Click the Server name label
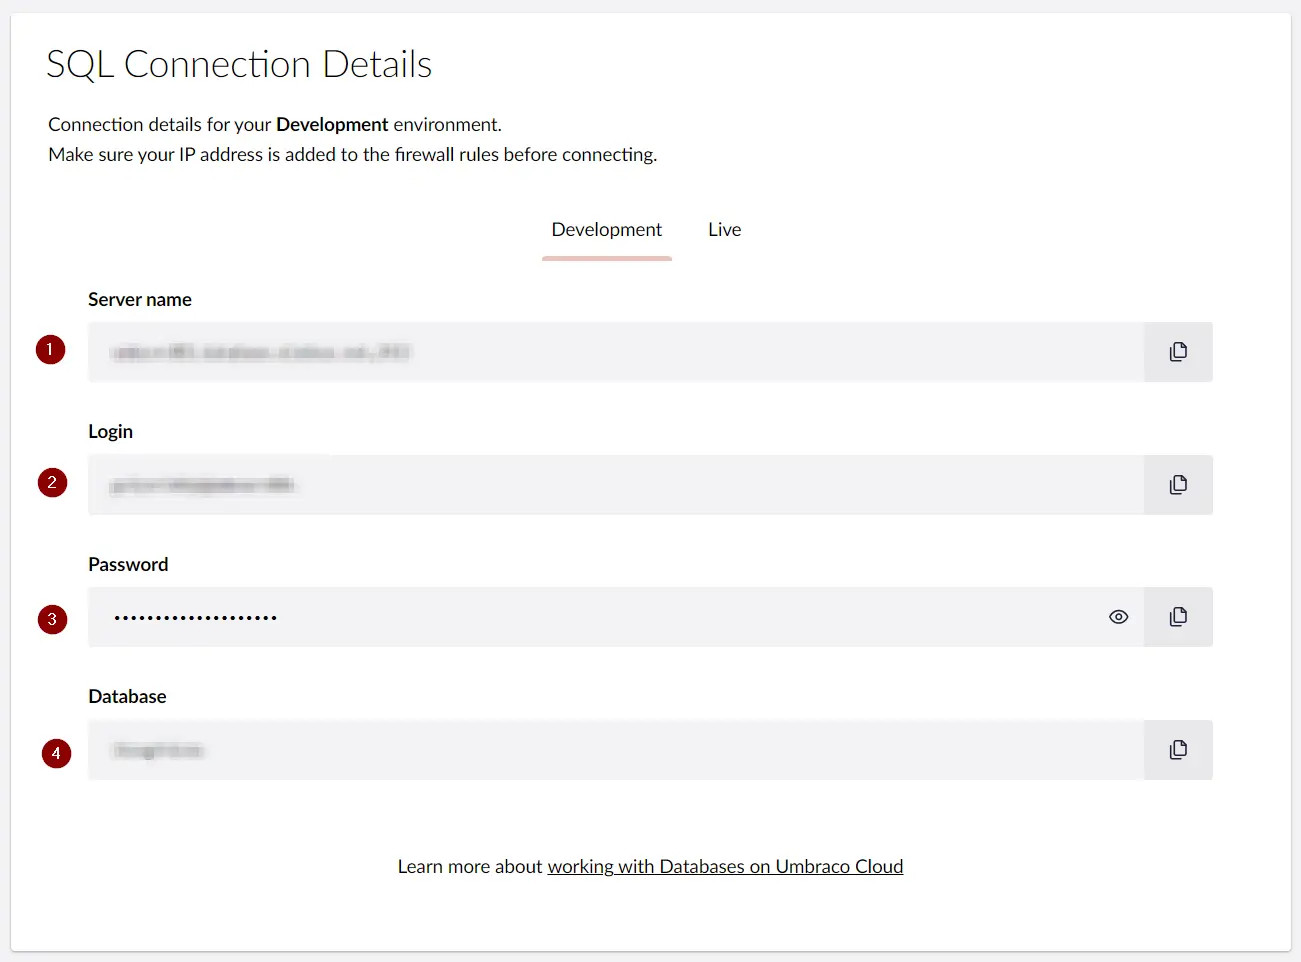Screen dimensions: 1301x962 coord(140,300)
